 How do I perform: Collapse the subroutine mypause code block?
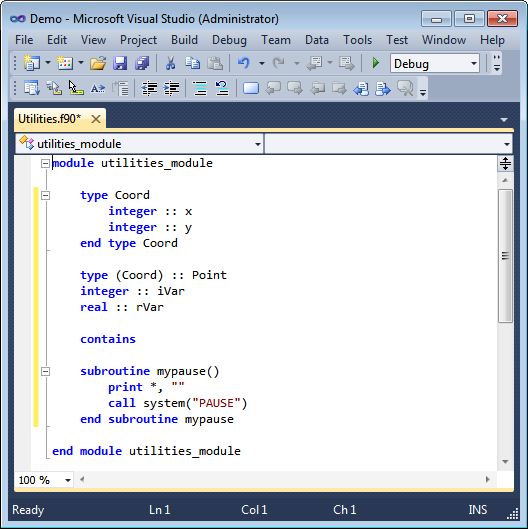point(45,371)
